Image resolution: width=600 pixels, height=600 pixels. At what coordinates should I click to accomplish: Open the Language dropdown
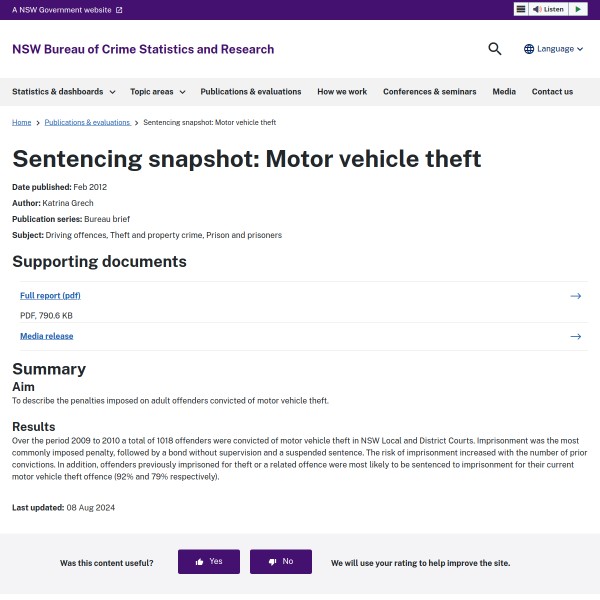click(x=554, y=49)
